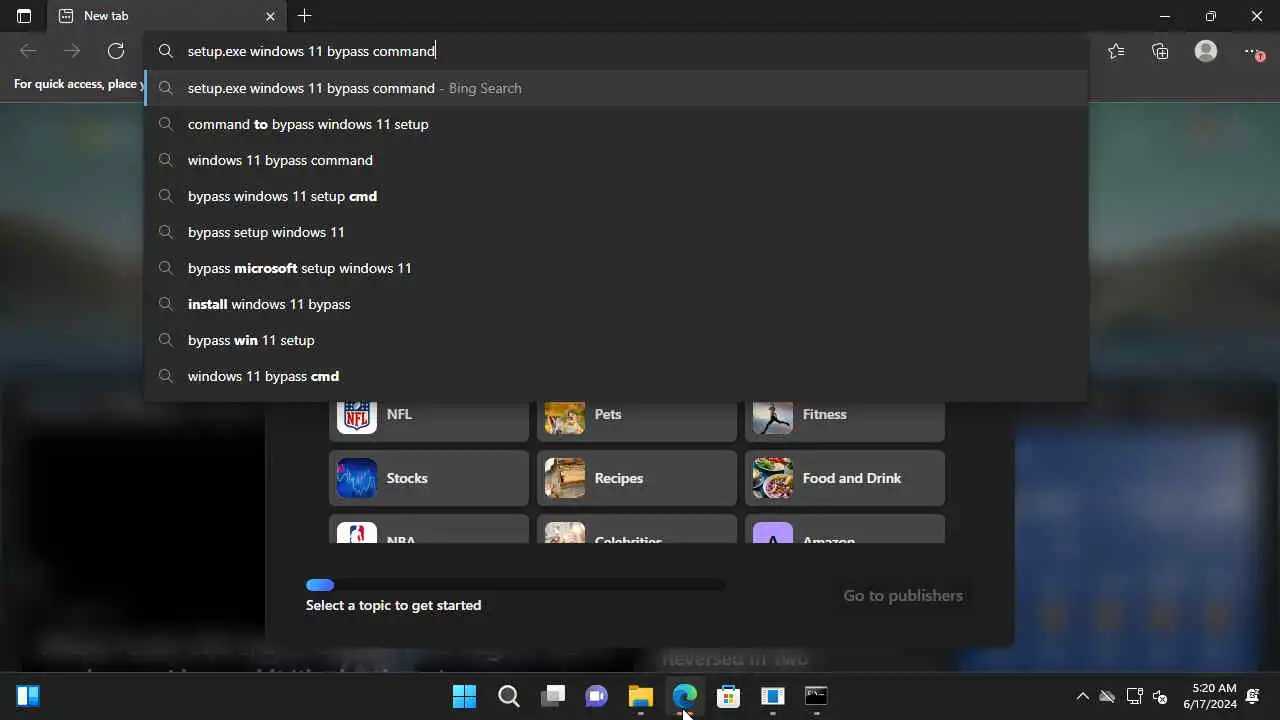Pick the 'install windows 11 bypass' suggestion
Image resolution: width=1280 pixels, height=720 pixels.
[616, 304]
